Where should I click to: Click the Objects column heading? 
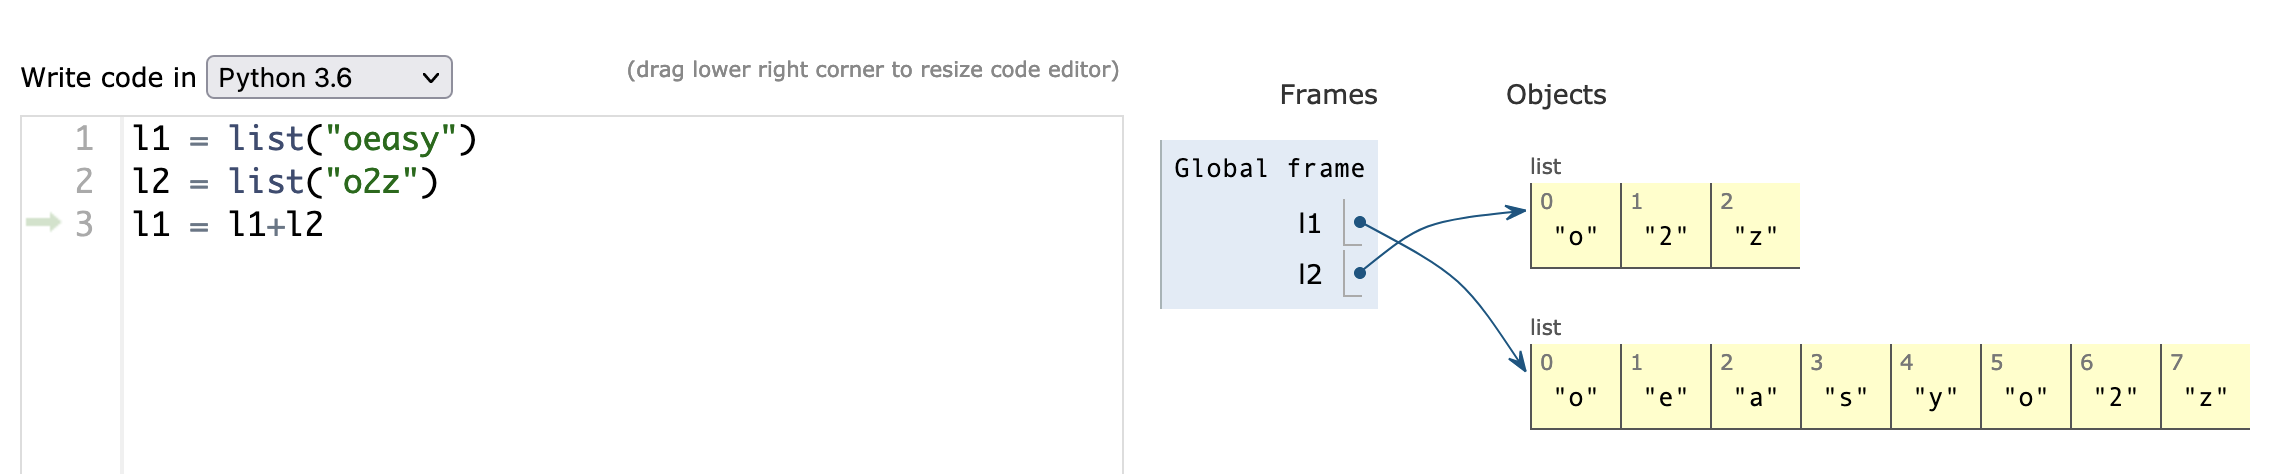tap(1556, 95)
